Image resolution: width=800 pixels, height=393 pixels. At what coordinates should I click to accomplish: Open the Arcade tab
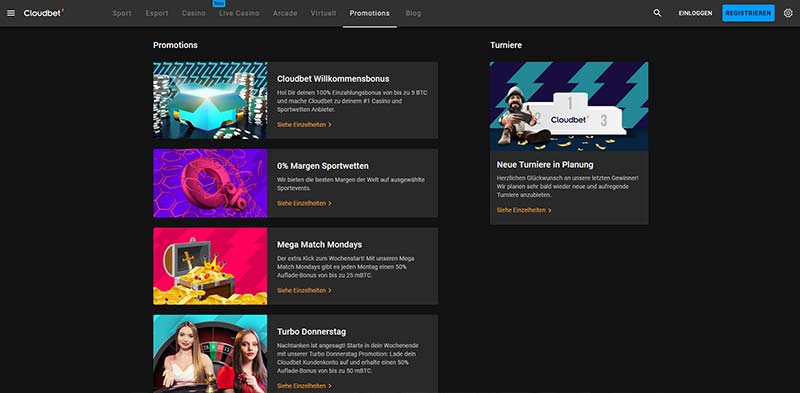[x=285, y=13]
